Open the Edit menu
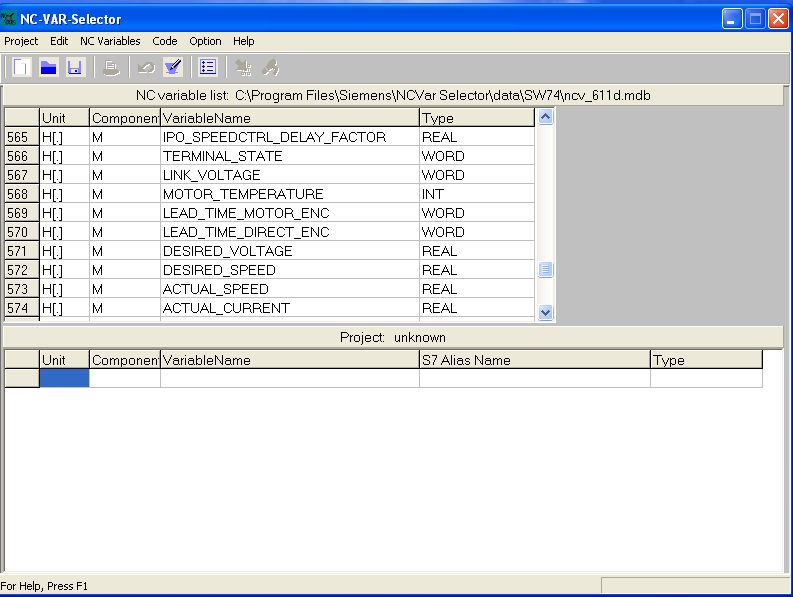 (59, 41)
